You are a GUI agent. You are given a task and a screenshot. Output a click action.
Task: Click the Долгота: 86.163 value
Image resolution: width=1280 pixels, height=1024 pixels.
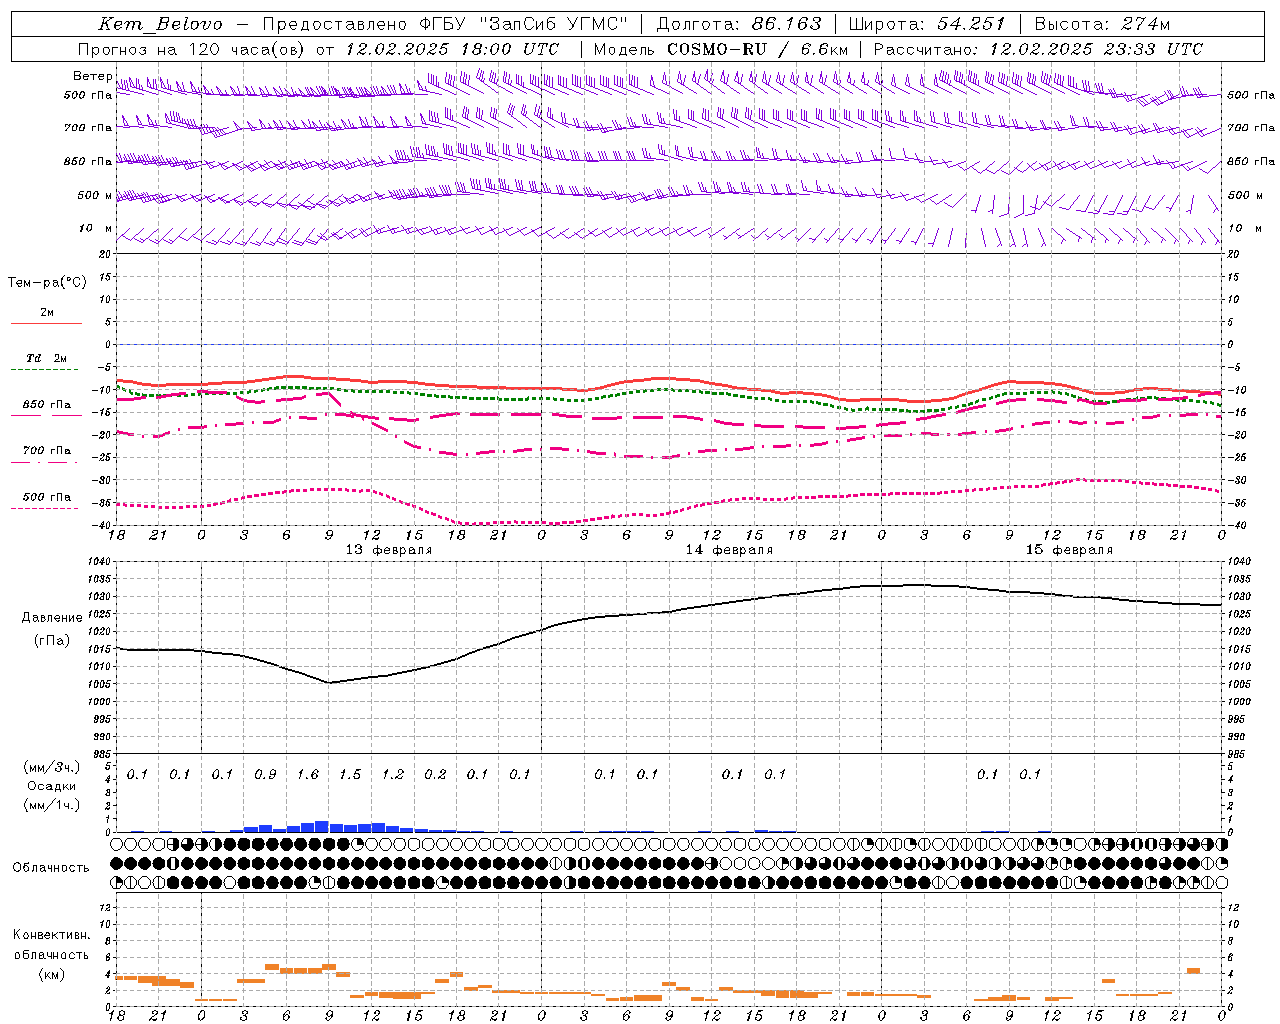click(x=739, y=24)
